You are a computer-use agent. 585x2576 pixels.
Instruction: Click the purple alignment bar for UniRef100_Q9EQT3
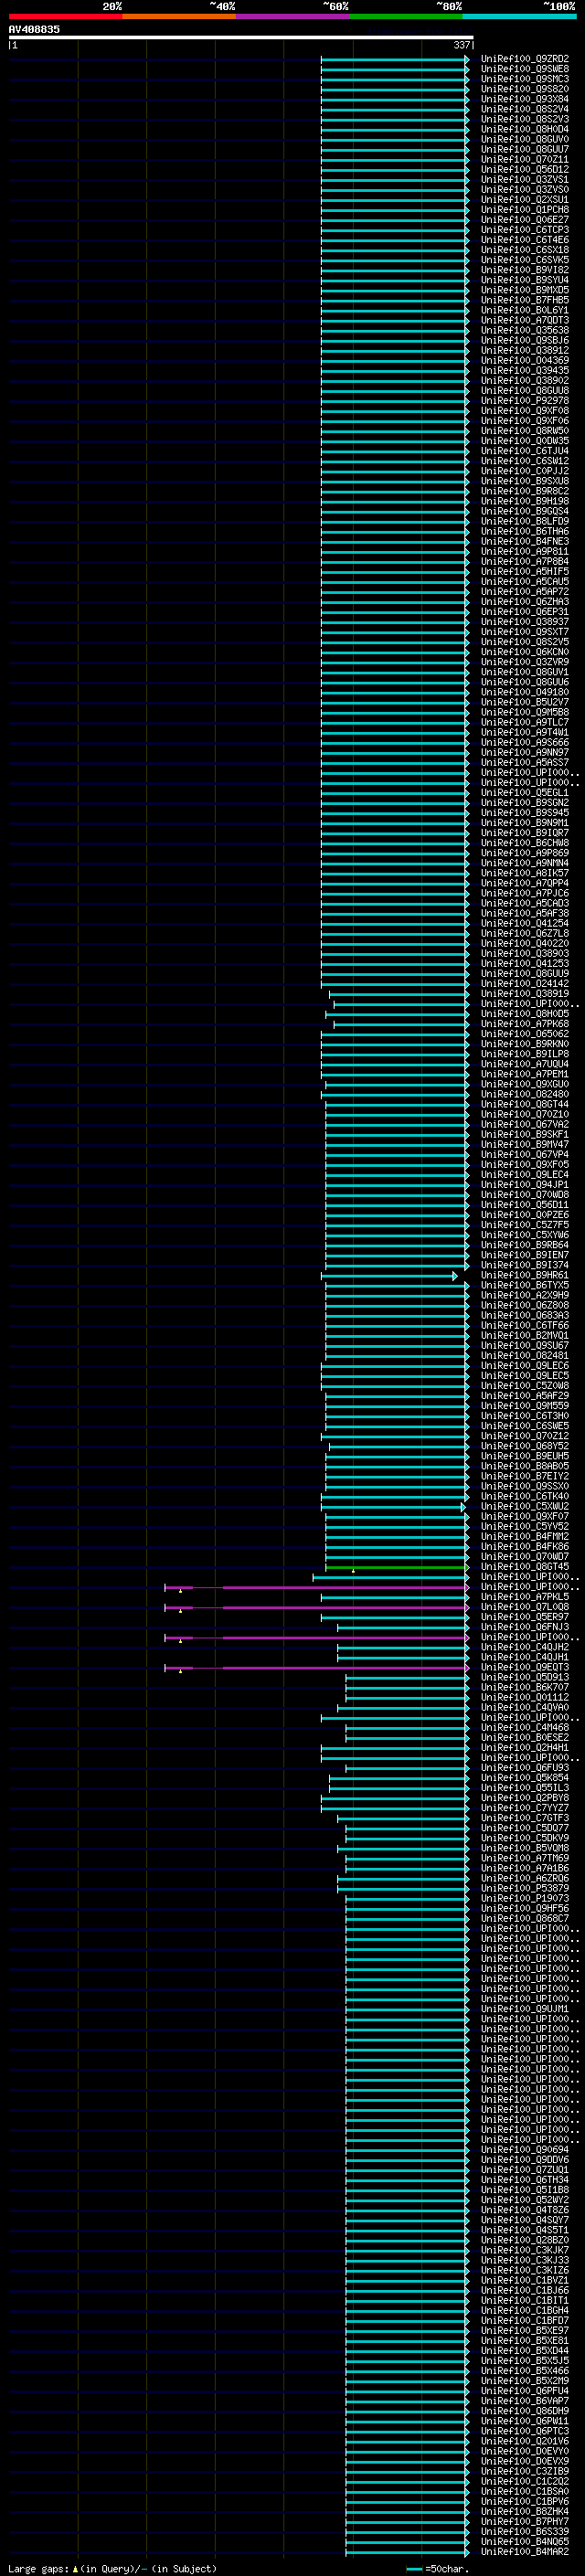tap(316, 1668)
